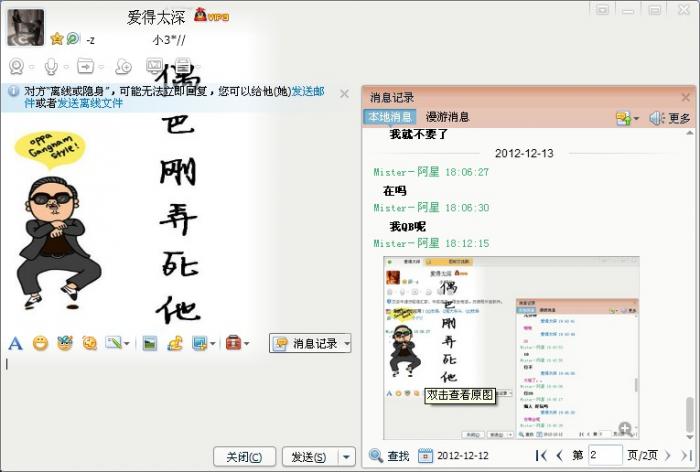This screenshot has width=700, height=472.
Task: Click the red VIP badge icon
Action: pos(212,16)
